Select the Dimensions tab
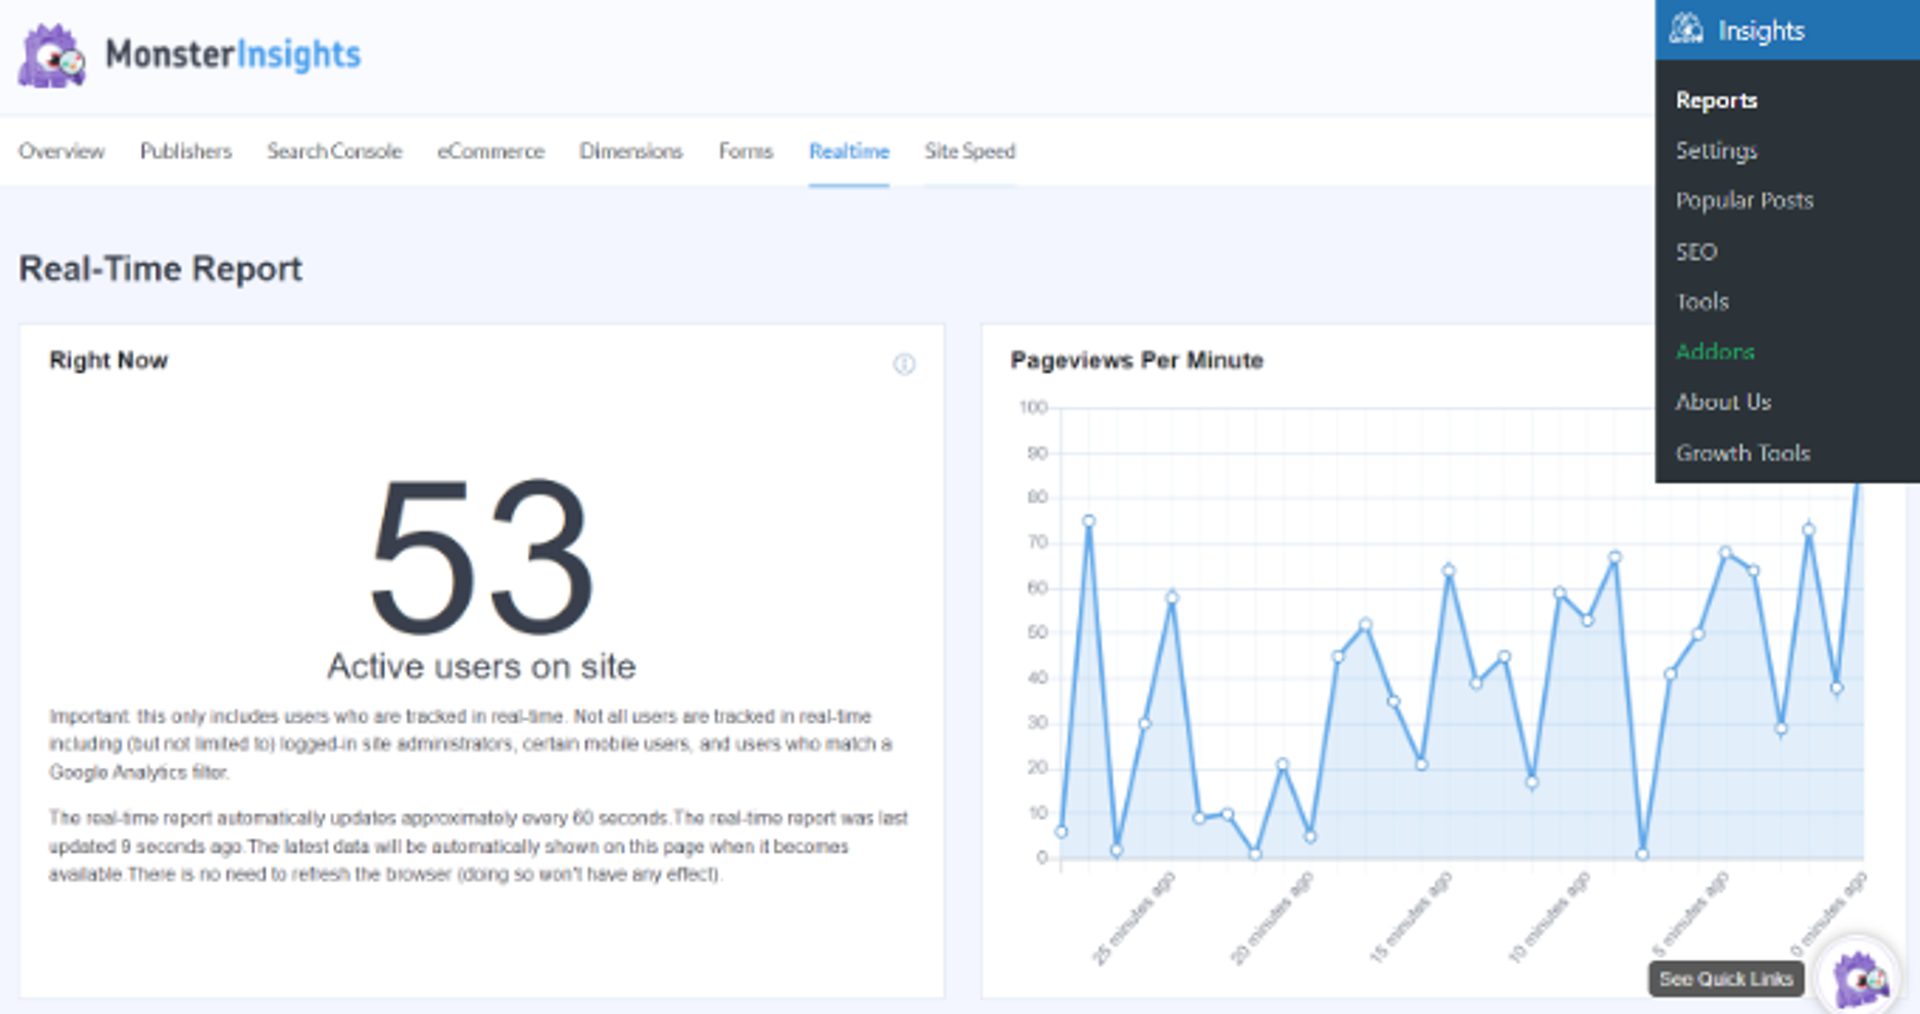Screen dimensions: 1920x1014 [x=631, y=152]
